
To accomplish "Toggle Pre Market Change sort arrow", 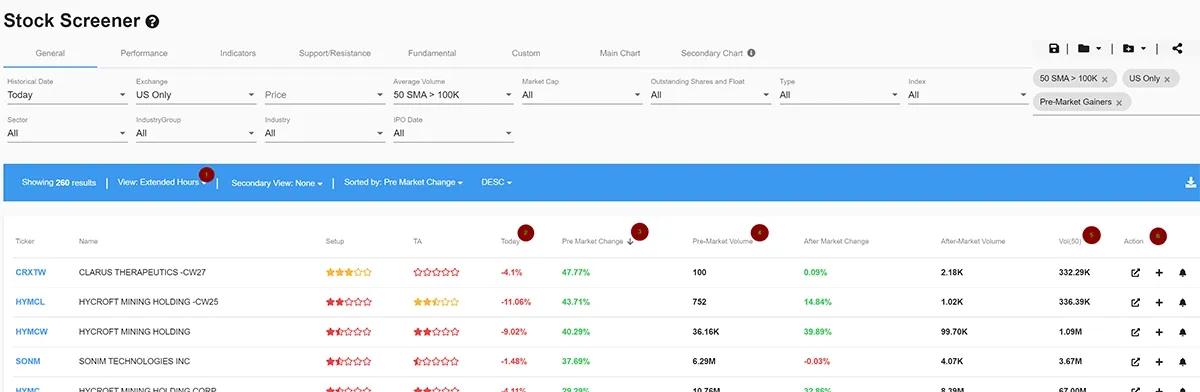I will tap(630, 241).
